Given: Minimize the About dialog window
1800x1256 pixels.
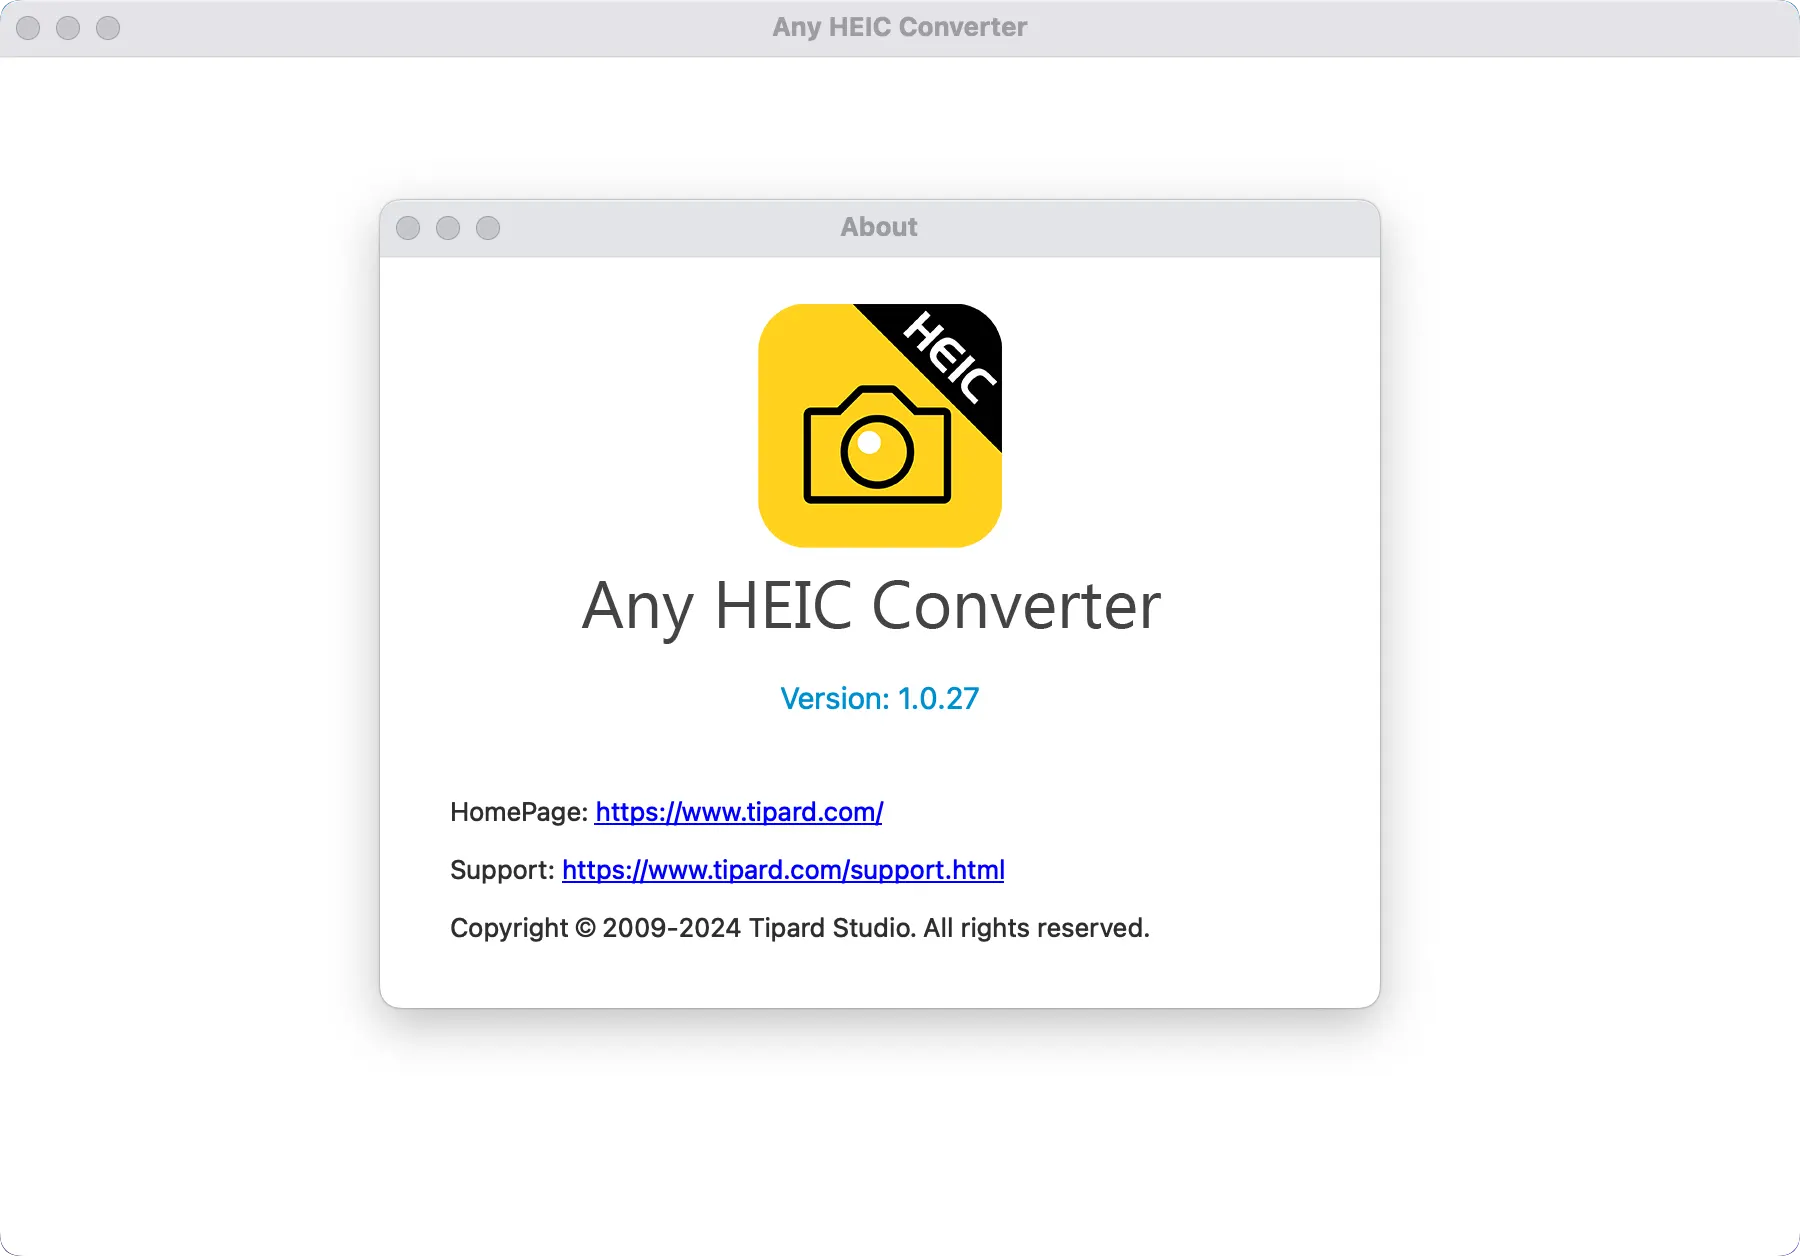Looking at the screenshot, I should 448,228.
